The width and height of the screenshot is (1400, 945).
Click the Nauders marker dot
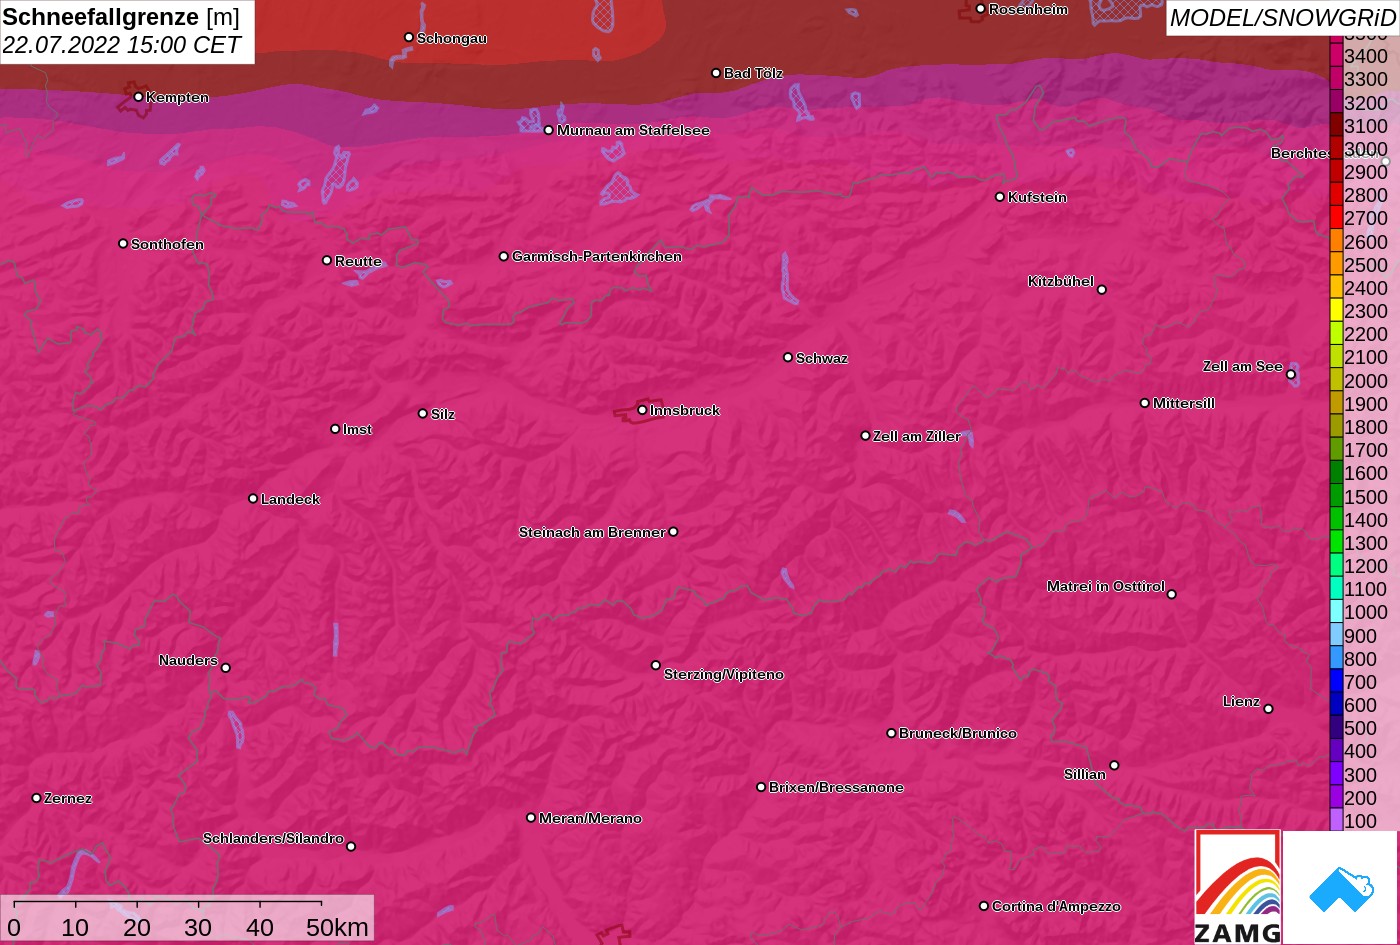click(225, 668)
